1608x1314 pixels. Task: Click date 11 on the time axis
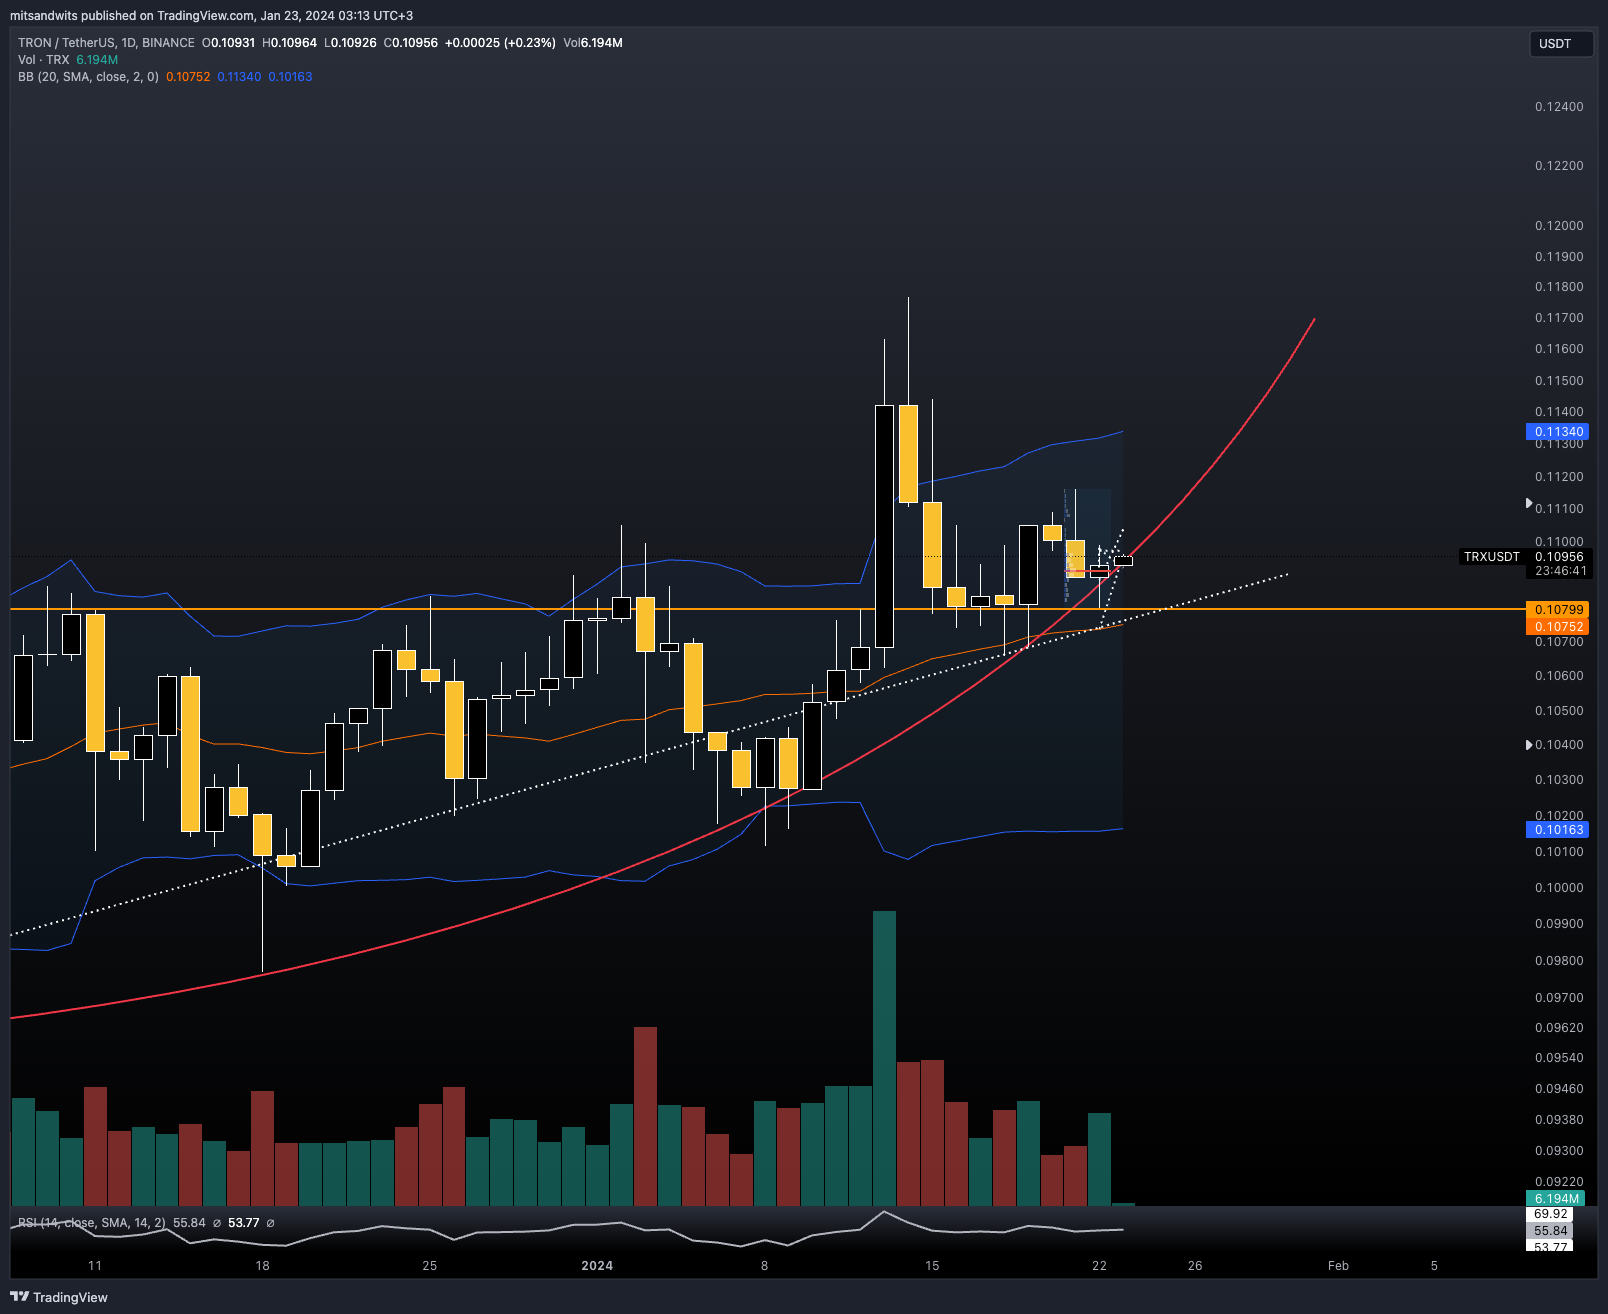coord(95,1266)
